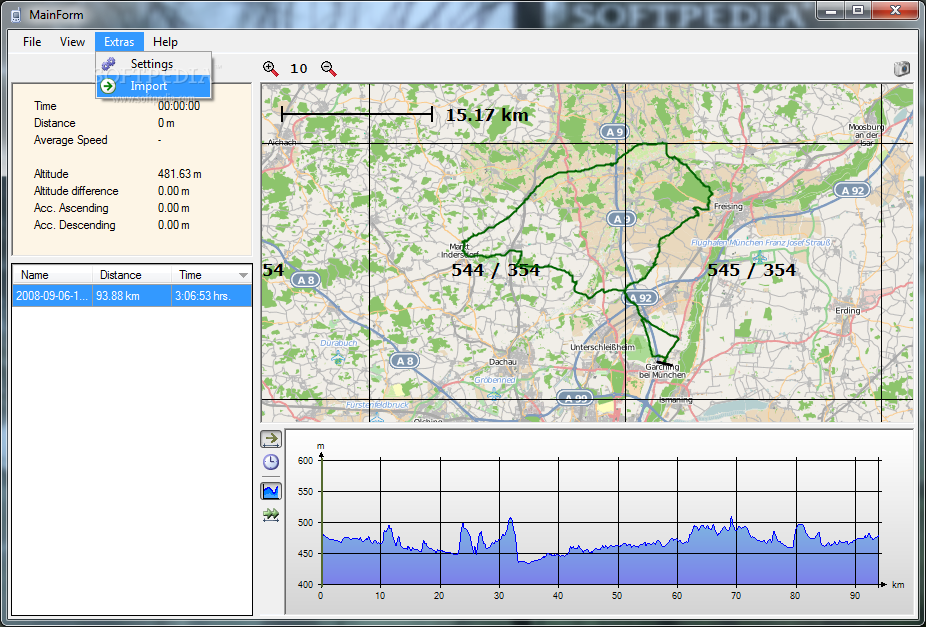Click Dachau on the map
This screenshot has width=926, height=627.
[503, 362]
